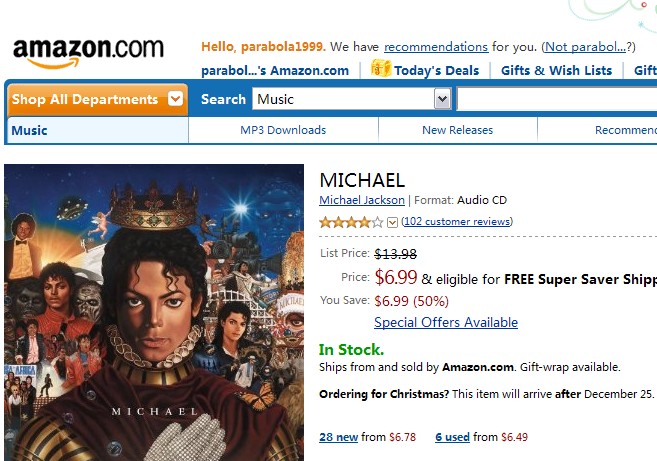The width and height of the screenshot is (657, 461).
Task: Open the recommendations link
Action: point(436,46)
